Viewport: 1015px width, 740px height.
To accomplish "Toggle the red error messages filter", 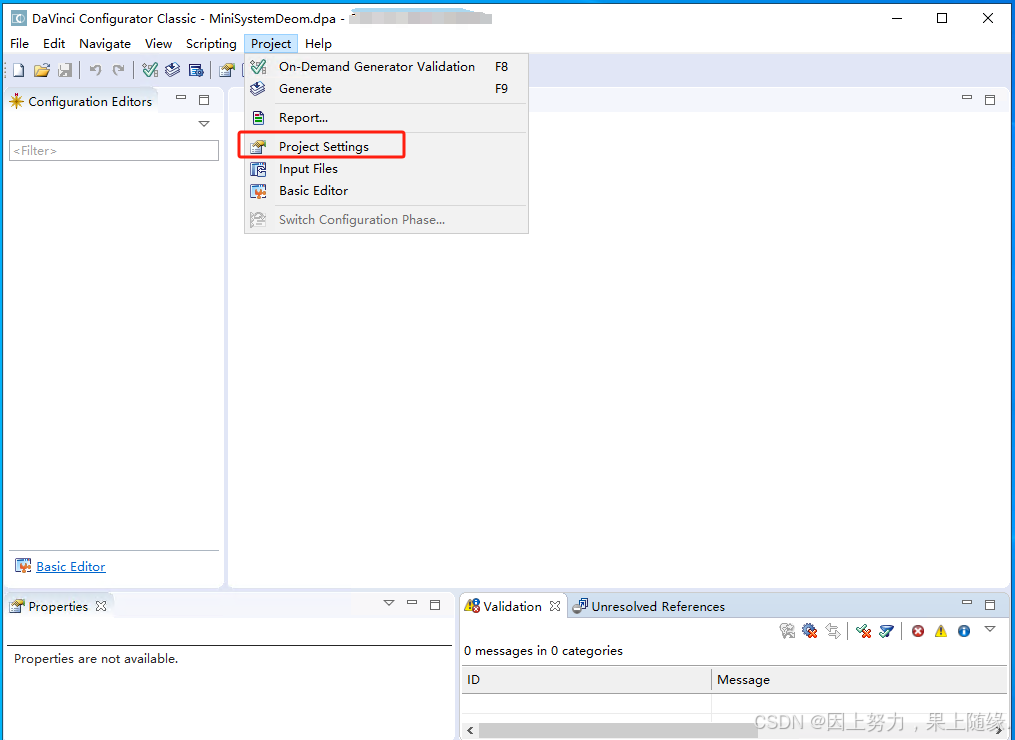I will [918, 631].
